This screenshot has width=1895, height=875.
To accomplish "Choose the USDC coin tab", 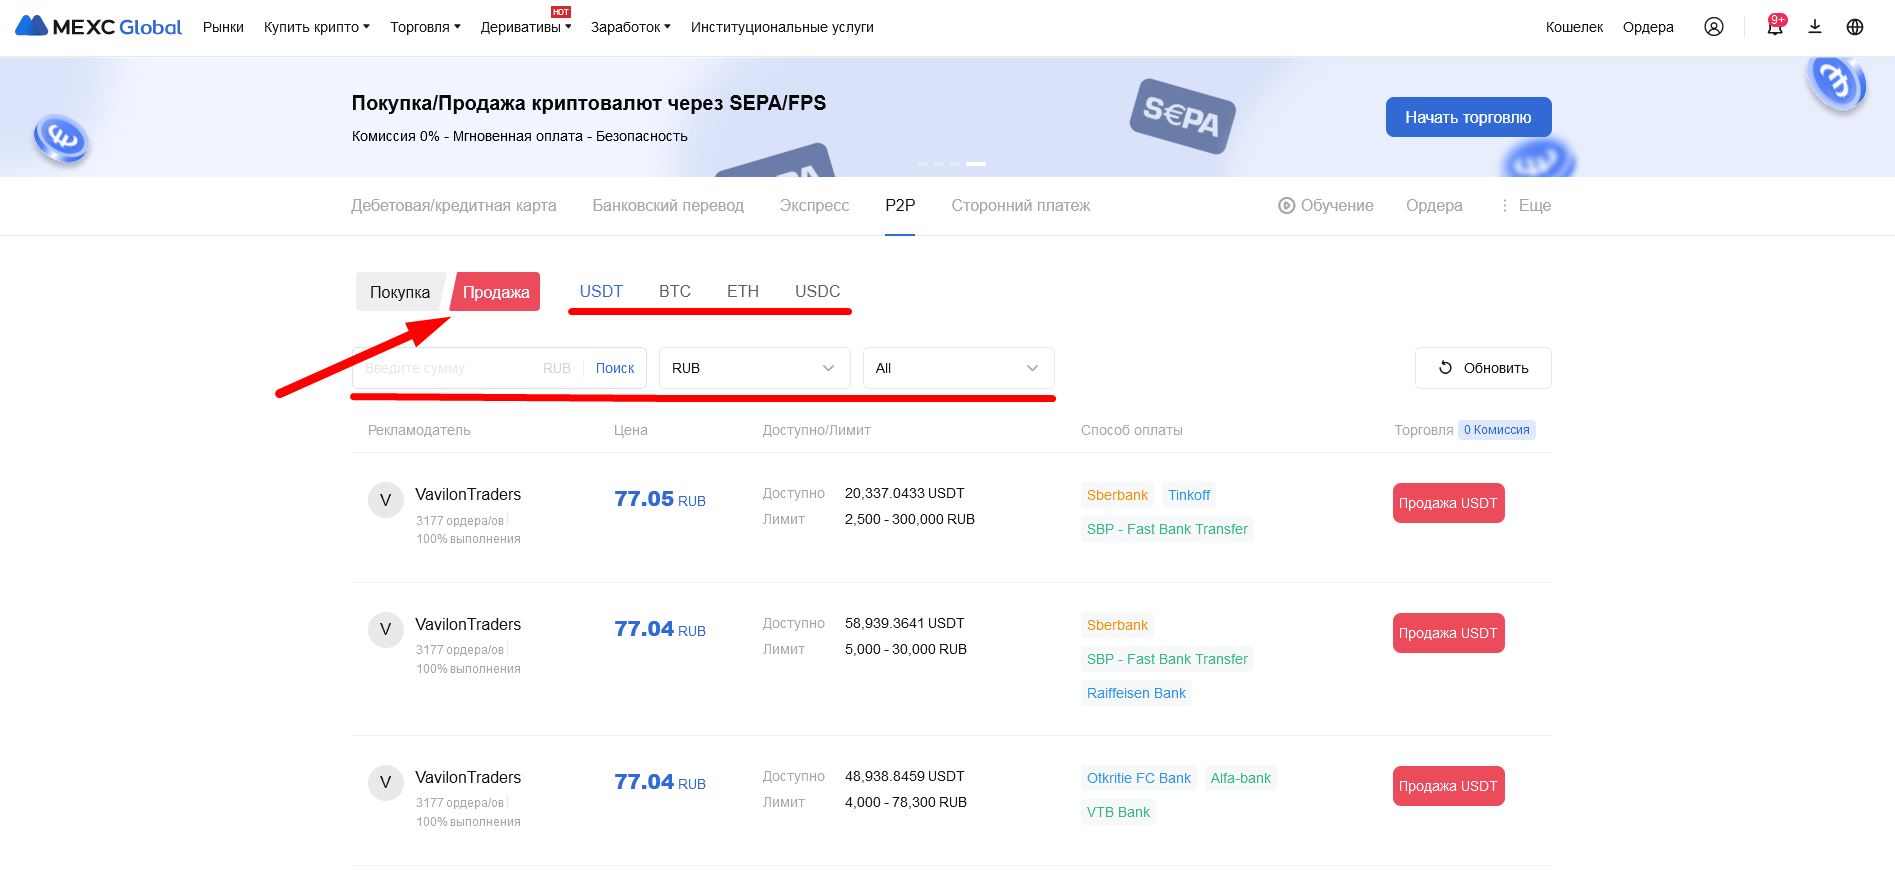I will point(817,291).
